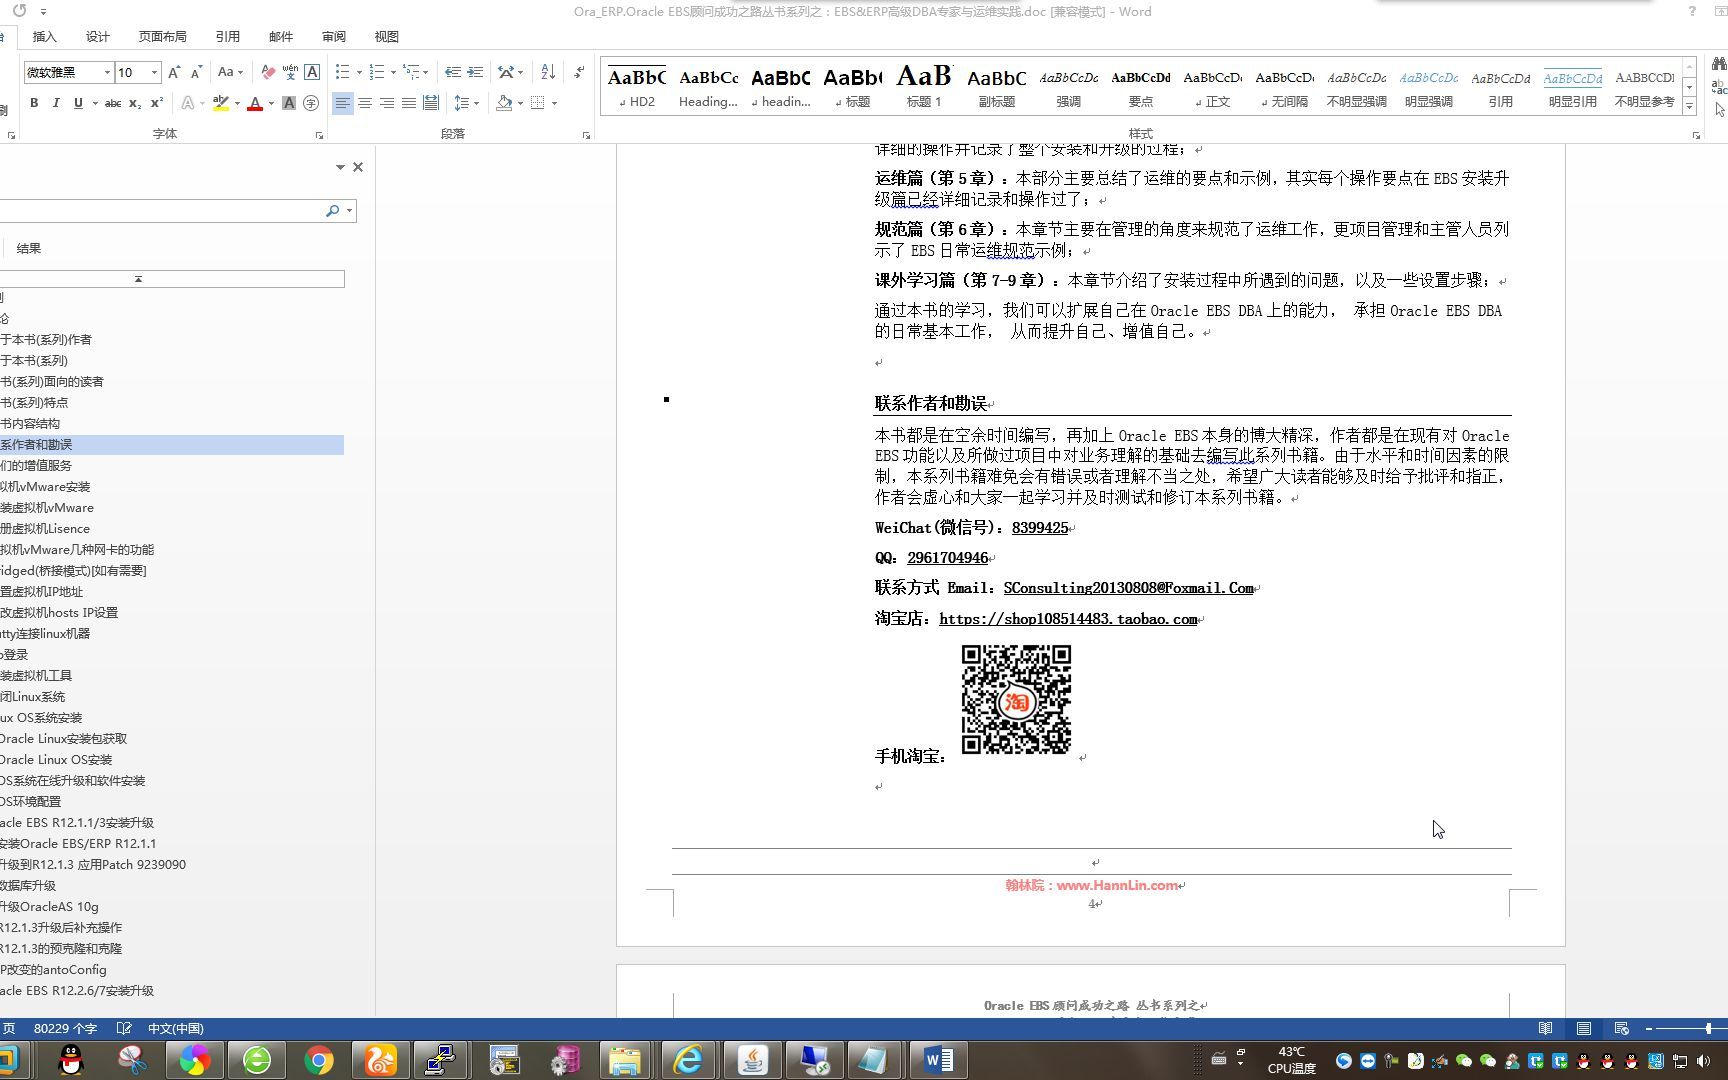Click the paragraph shading bucket icon
1728x1080 pixels.
pyautogui.click(x=504, y=103)
